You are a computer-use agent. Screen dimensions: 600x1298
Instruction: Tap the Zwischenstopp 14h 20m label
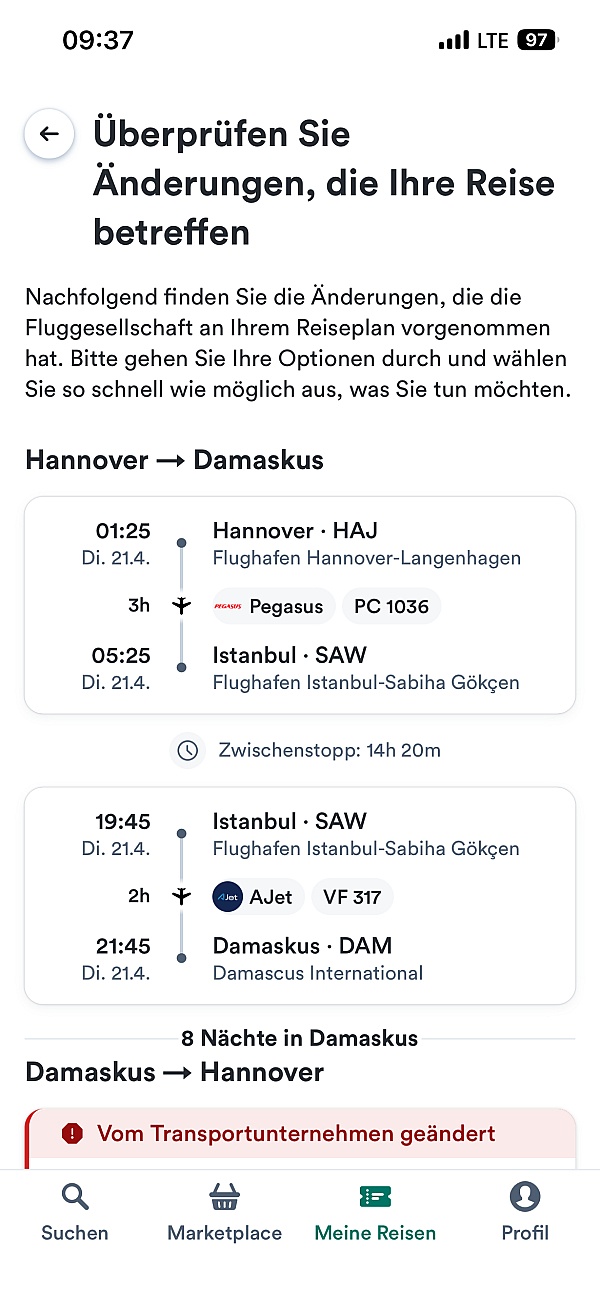point(329,750)
